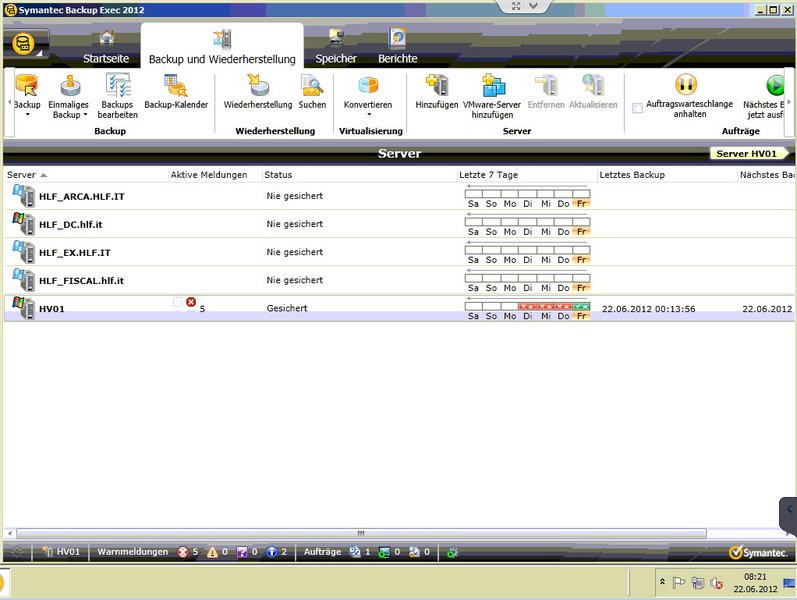Expand the Konvertieren dropdown arrow

369,114
